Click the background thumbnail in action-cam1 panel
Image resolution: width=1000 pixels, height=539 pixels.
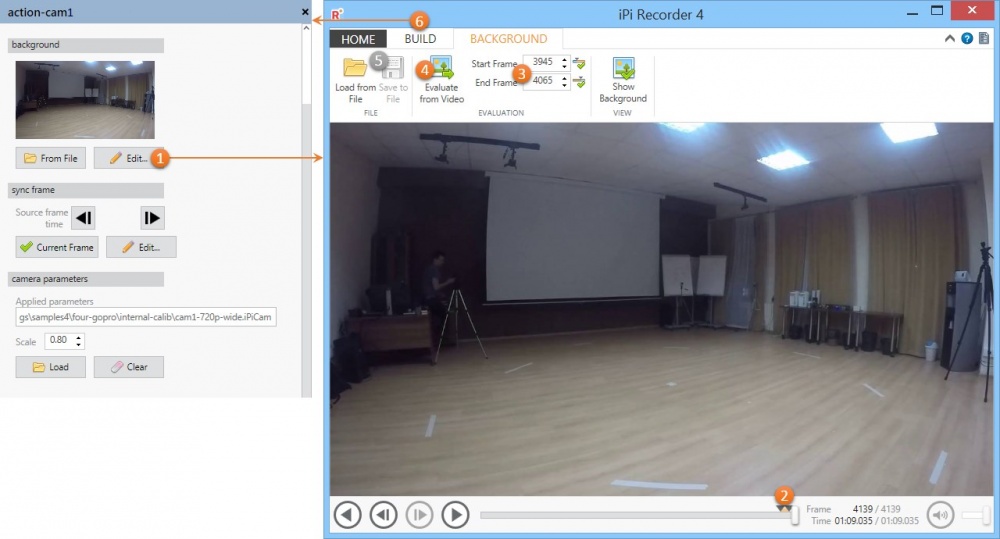tap(85, 100)
